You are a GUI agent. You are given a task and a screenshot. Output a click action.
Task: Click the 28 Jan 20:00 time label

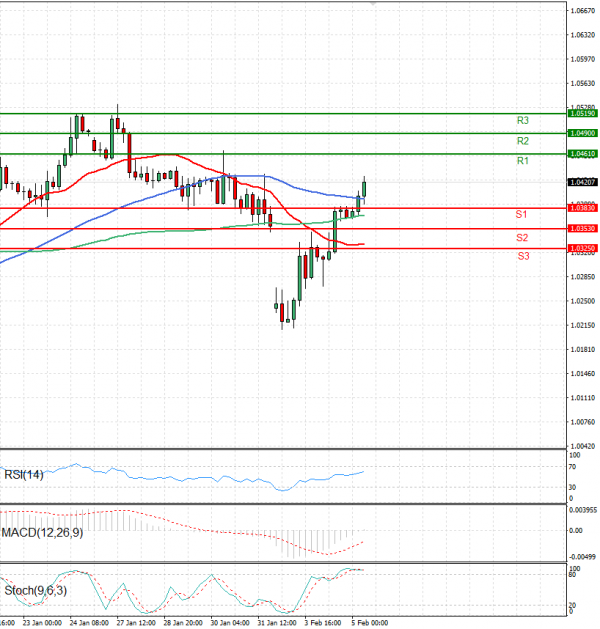183,623
